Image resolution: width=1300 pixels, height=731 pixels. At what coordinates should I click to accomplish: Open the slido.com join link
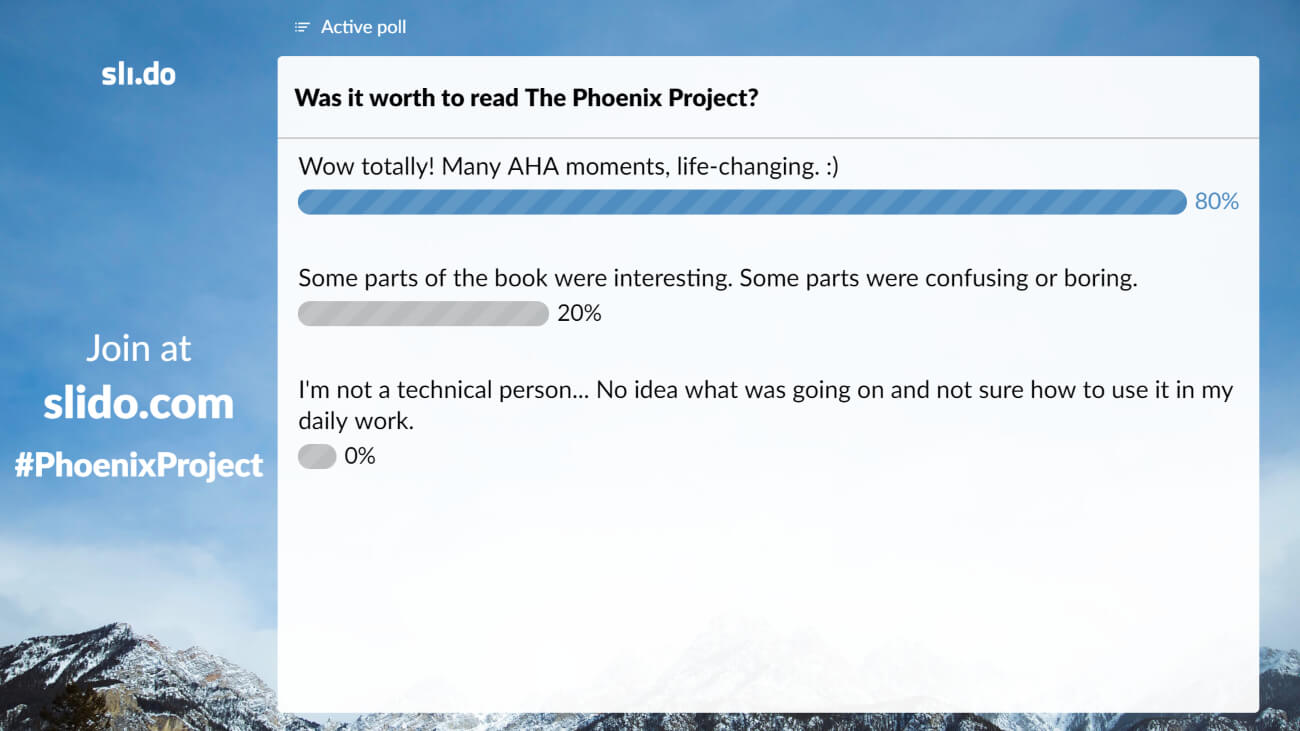click(138, 403)
